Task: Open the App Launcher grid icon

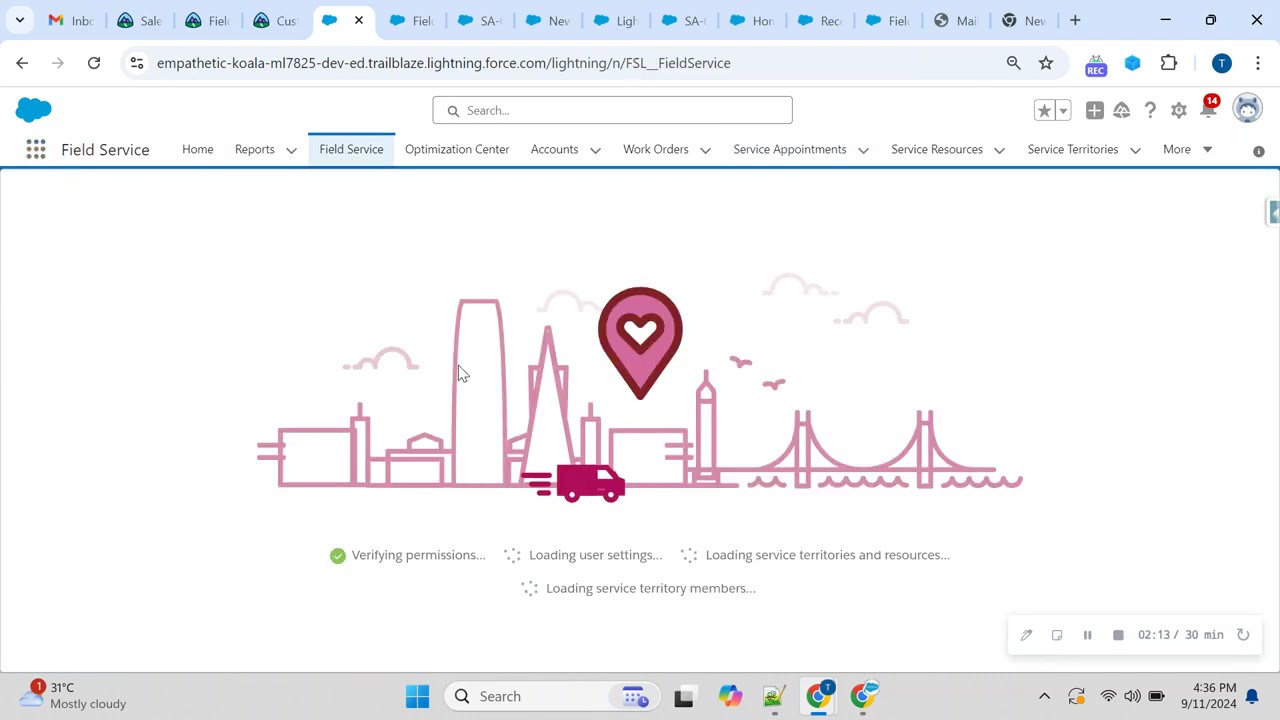Action: point(36,149)
